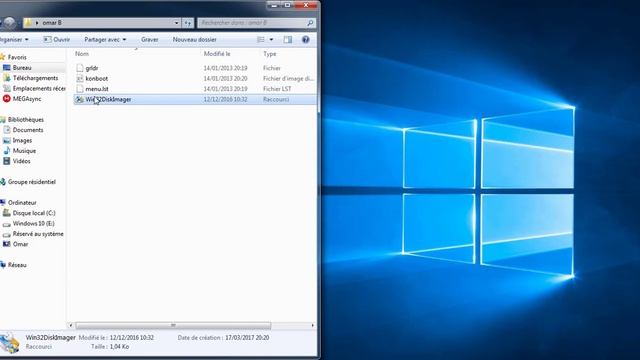Click Date de création value in details pane
640x360 pixels.
pyautogui.click(x=247, y=338)
